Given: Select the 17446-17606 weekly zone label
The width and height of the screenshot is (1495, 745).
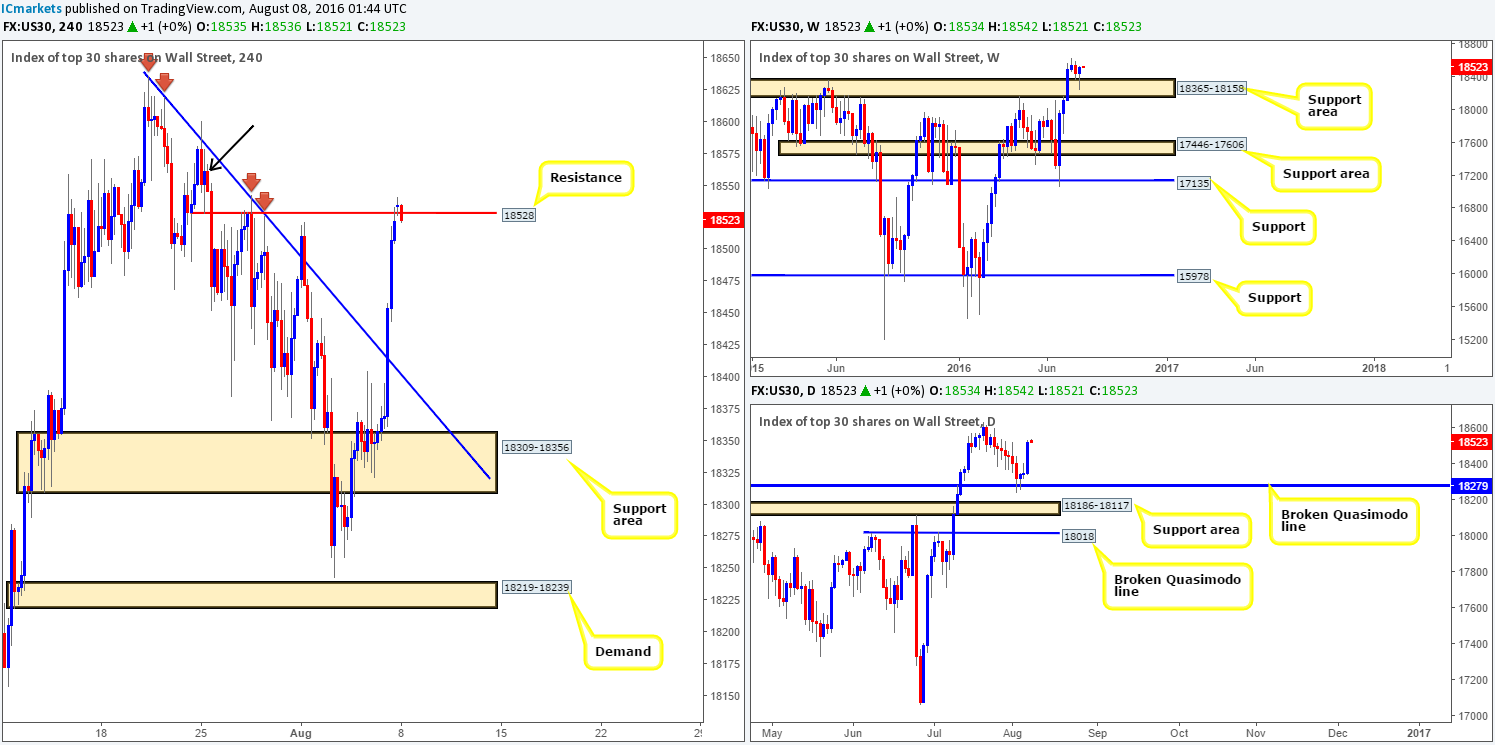Looking at the screenshot, I should [1212, 147].
